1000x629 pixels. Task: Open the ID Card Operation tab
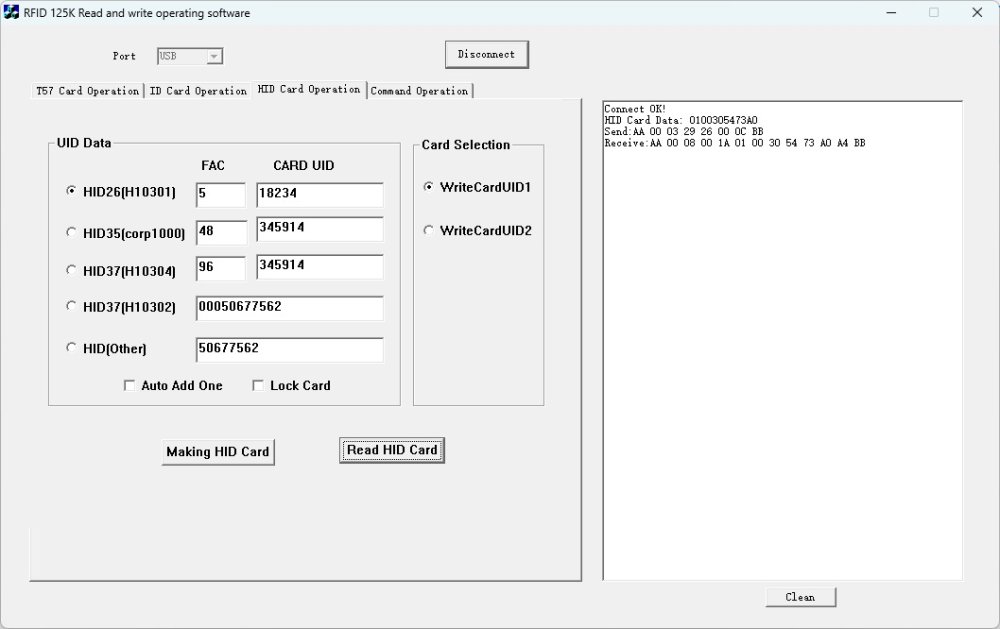point(198,91)
